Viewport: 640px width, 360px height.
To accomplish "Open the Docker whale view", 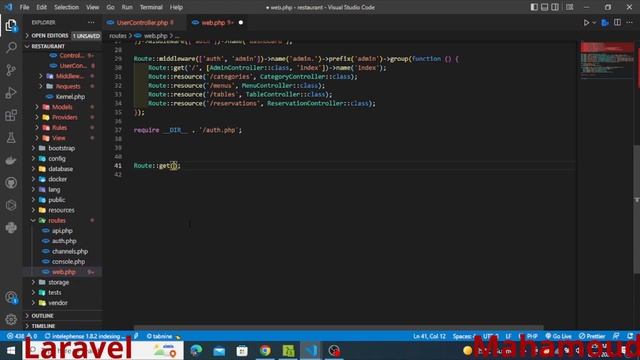I will click(11, 160).
